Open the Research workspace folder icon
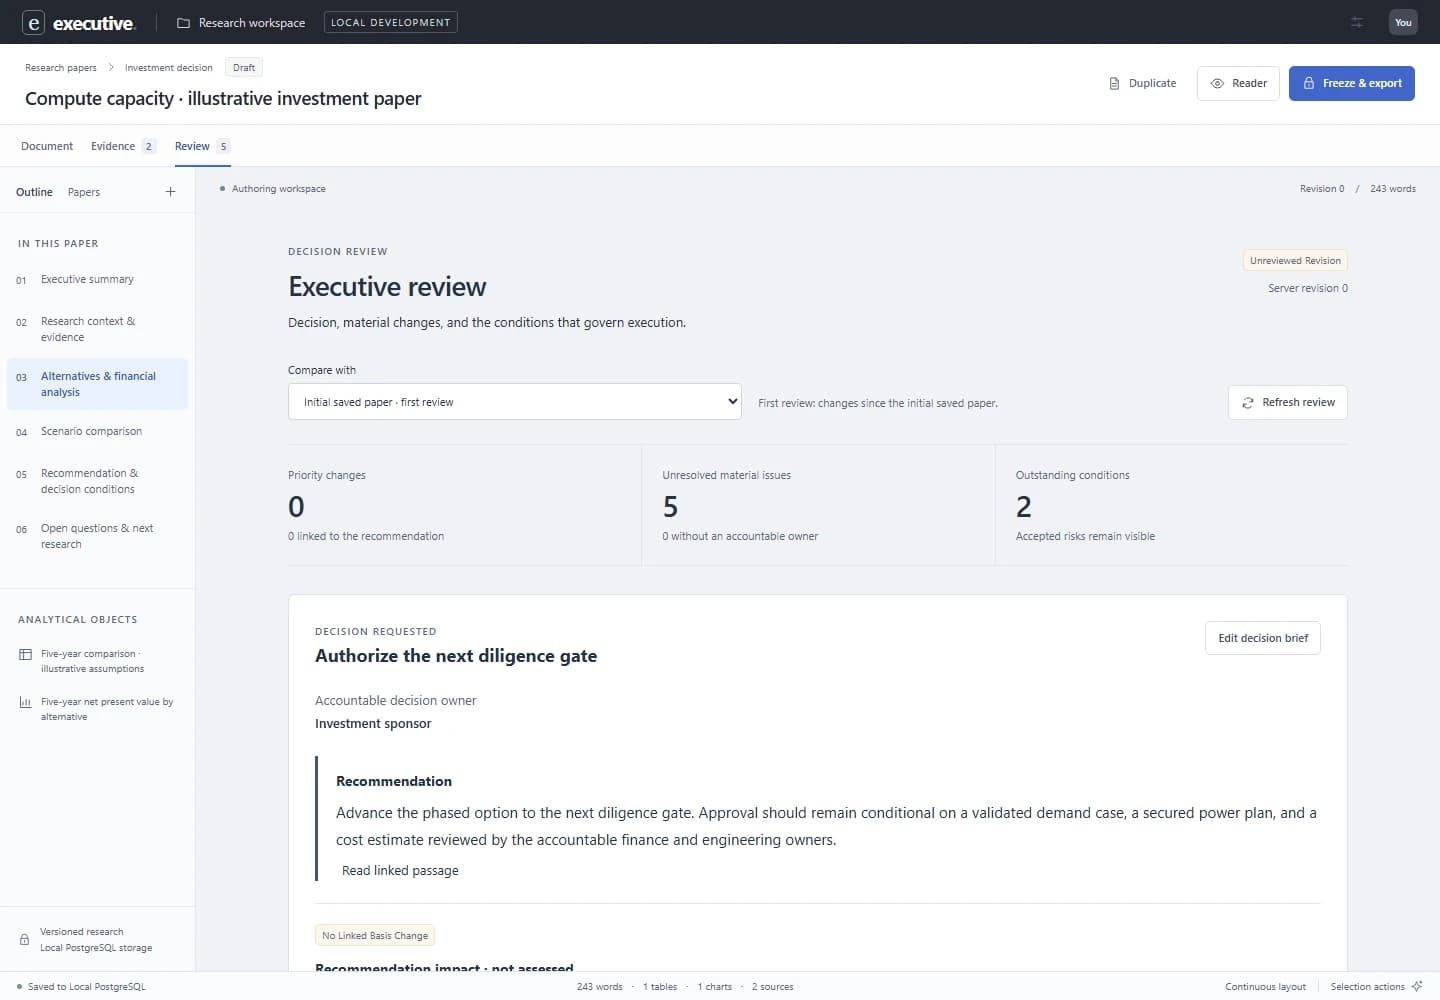The width and height of the screenshot is (1440, 1000). tap(183, 23)
